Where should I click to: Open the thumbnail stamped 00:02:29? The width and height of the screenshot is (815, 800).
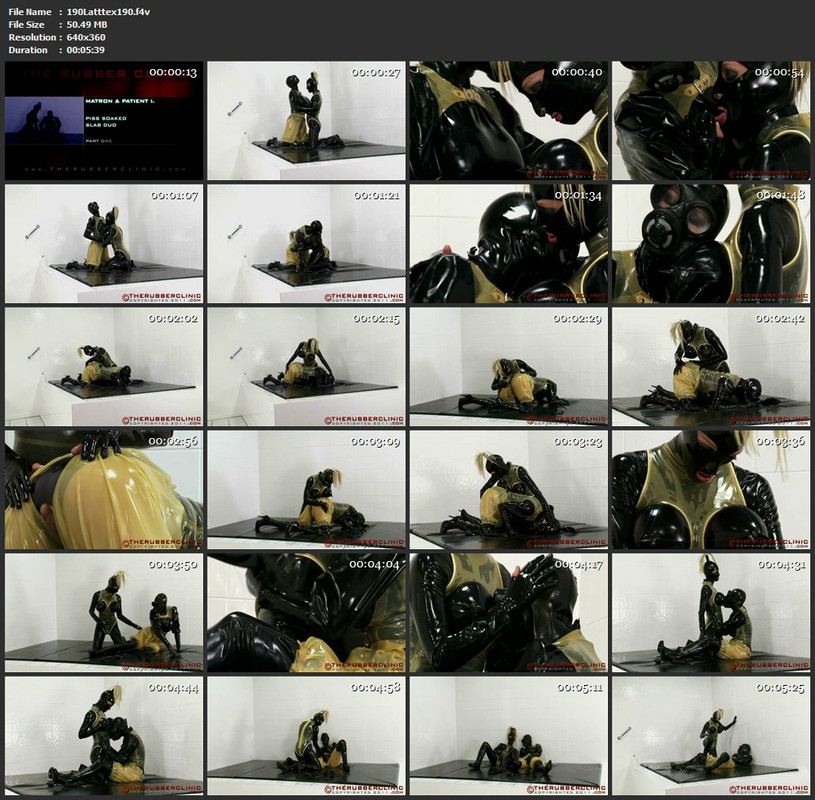point(508,366)
